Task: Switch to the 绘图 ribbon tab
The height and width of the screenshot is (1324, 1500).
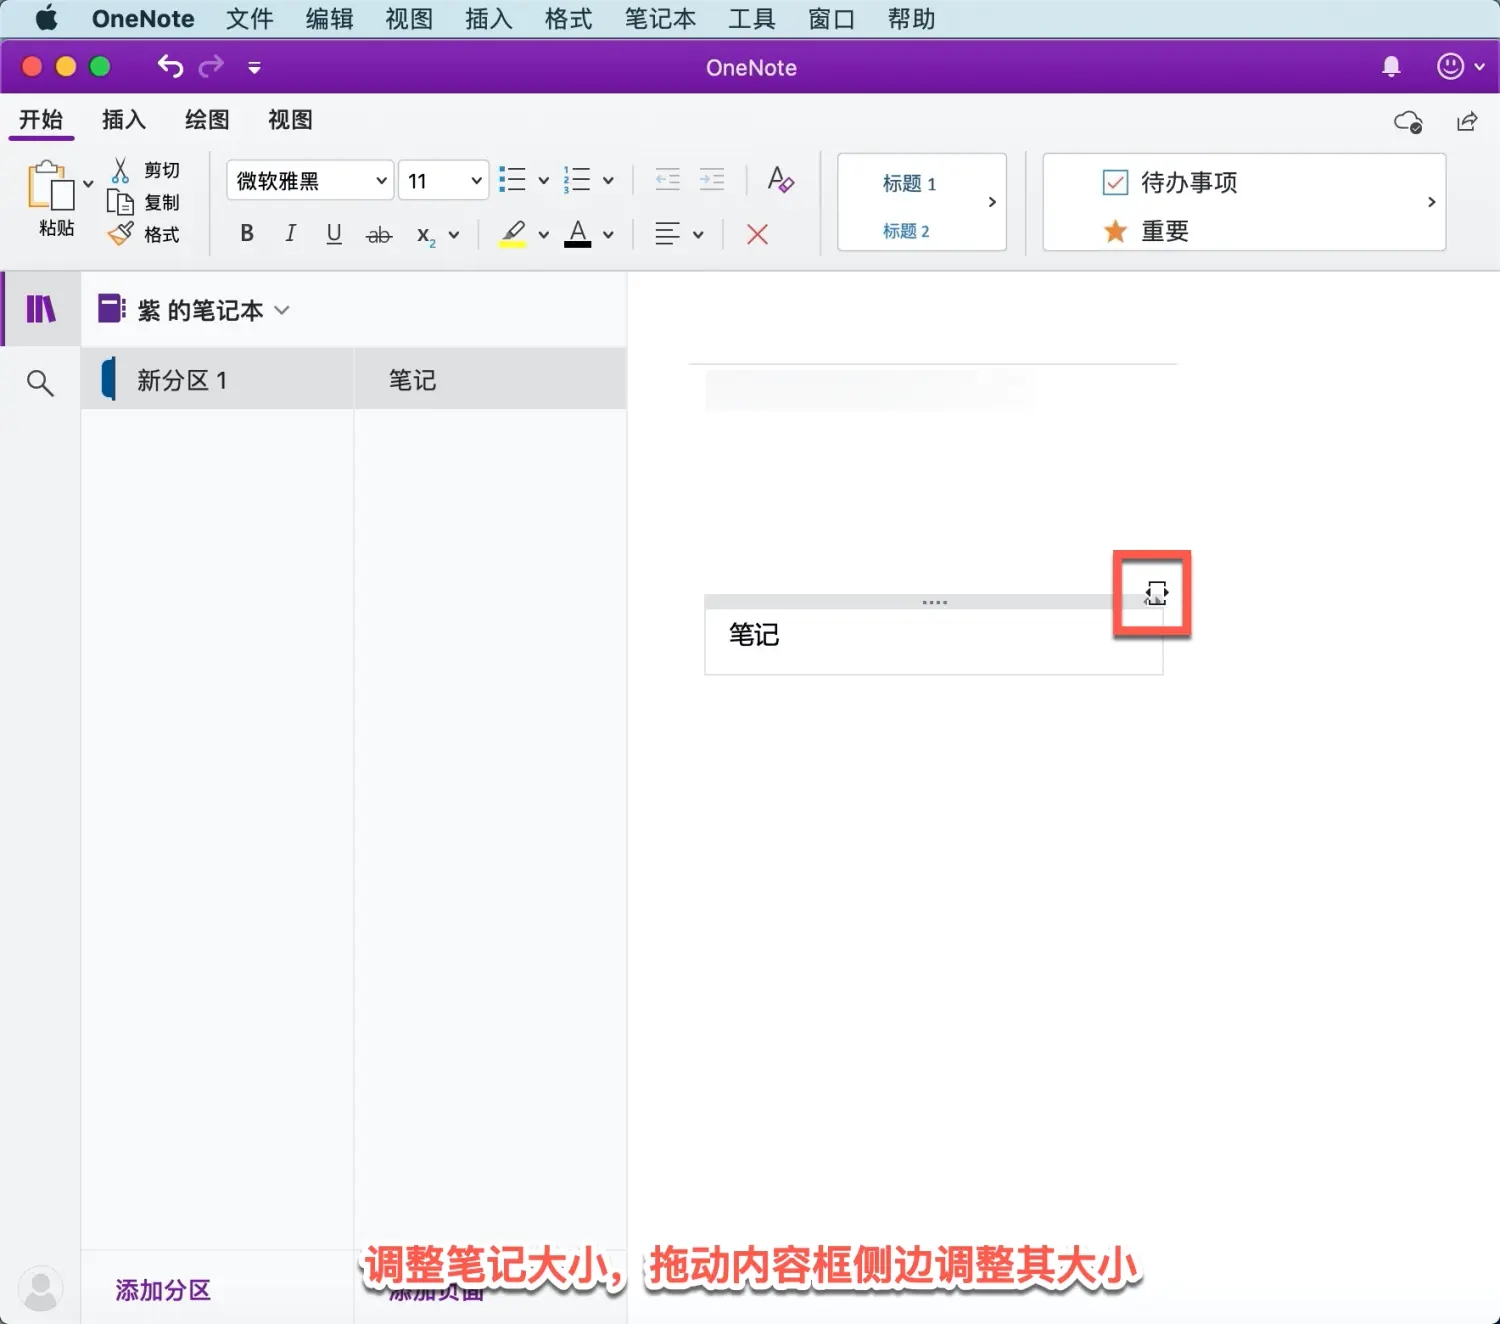Action: coord(206,119)
